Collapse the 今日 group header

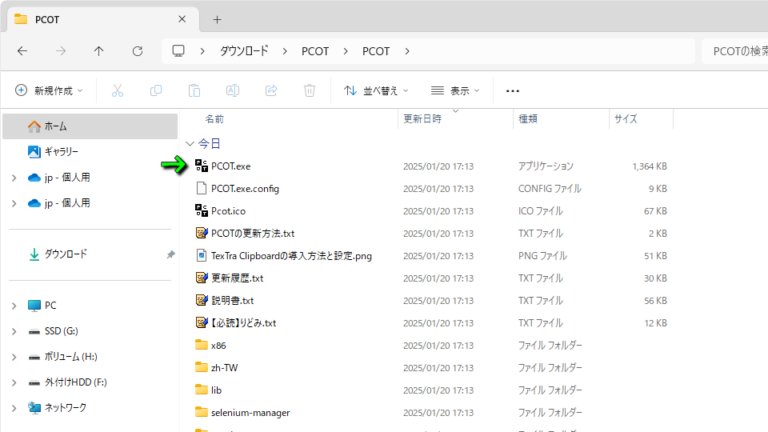[x=190, y=143]
